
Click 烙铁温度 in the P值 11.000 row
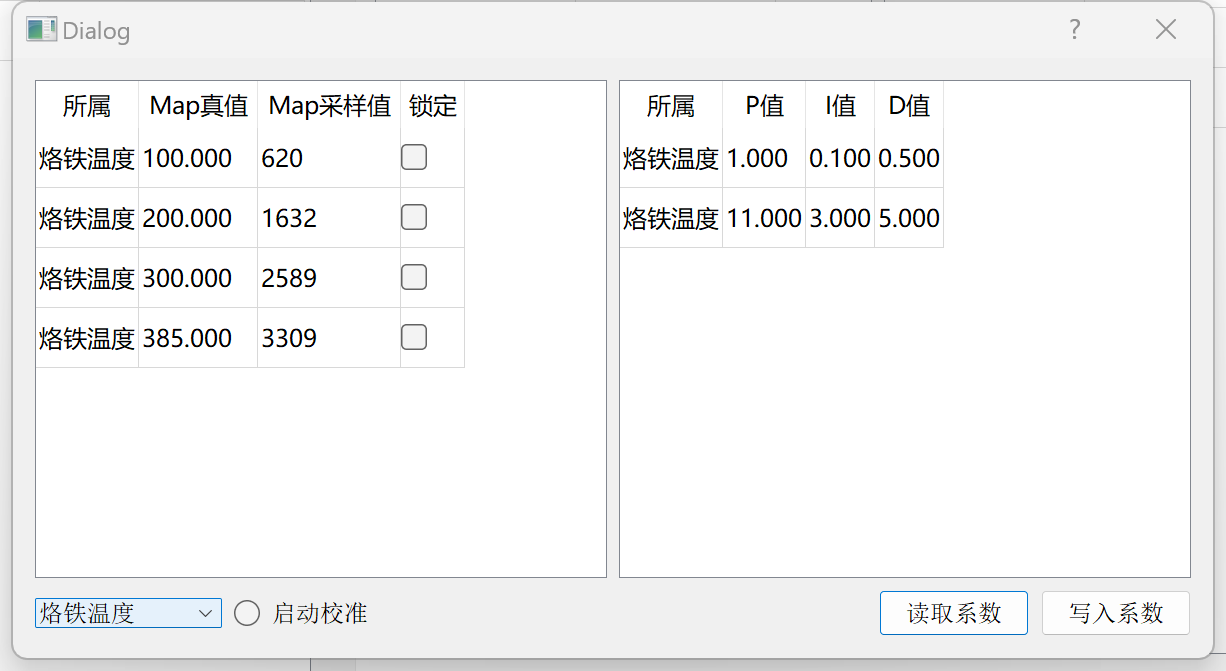[x=671, y=218]
